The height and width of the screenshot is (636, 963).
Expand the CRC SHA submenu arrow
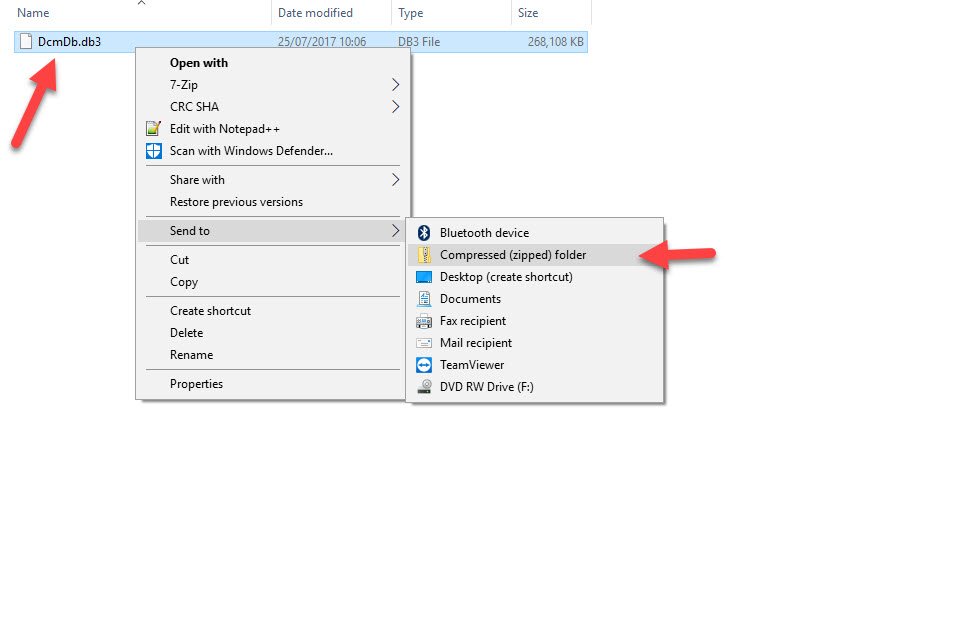[397, 107]
